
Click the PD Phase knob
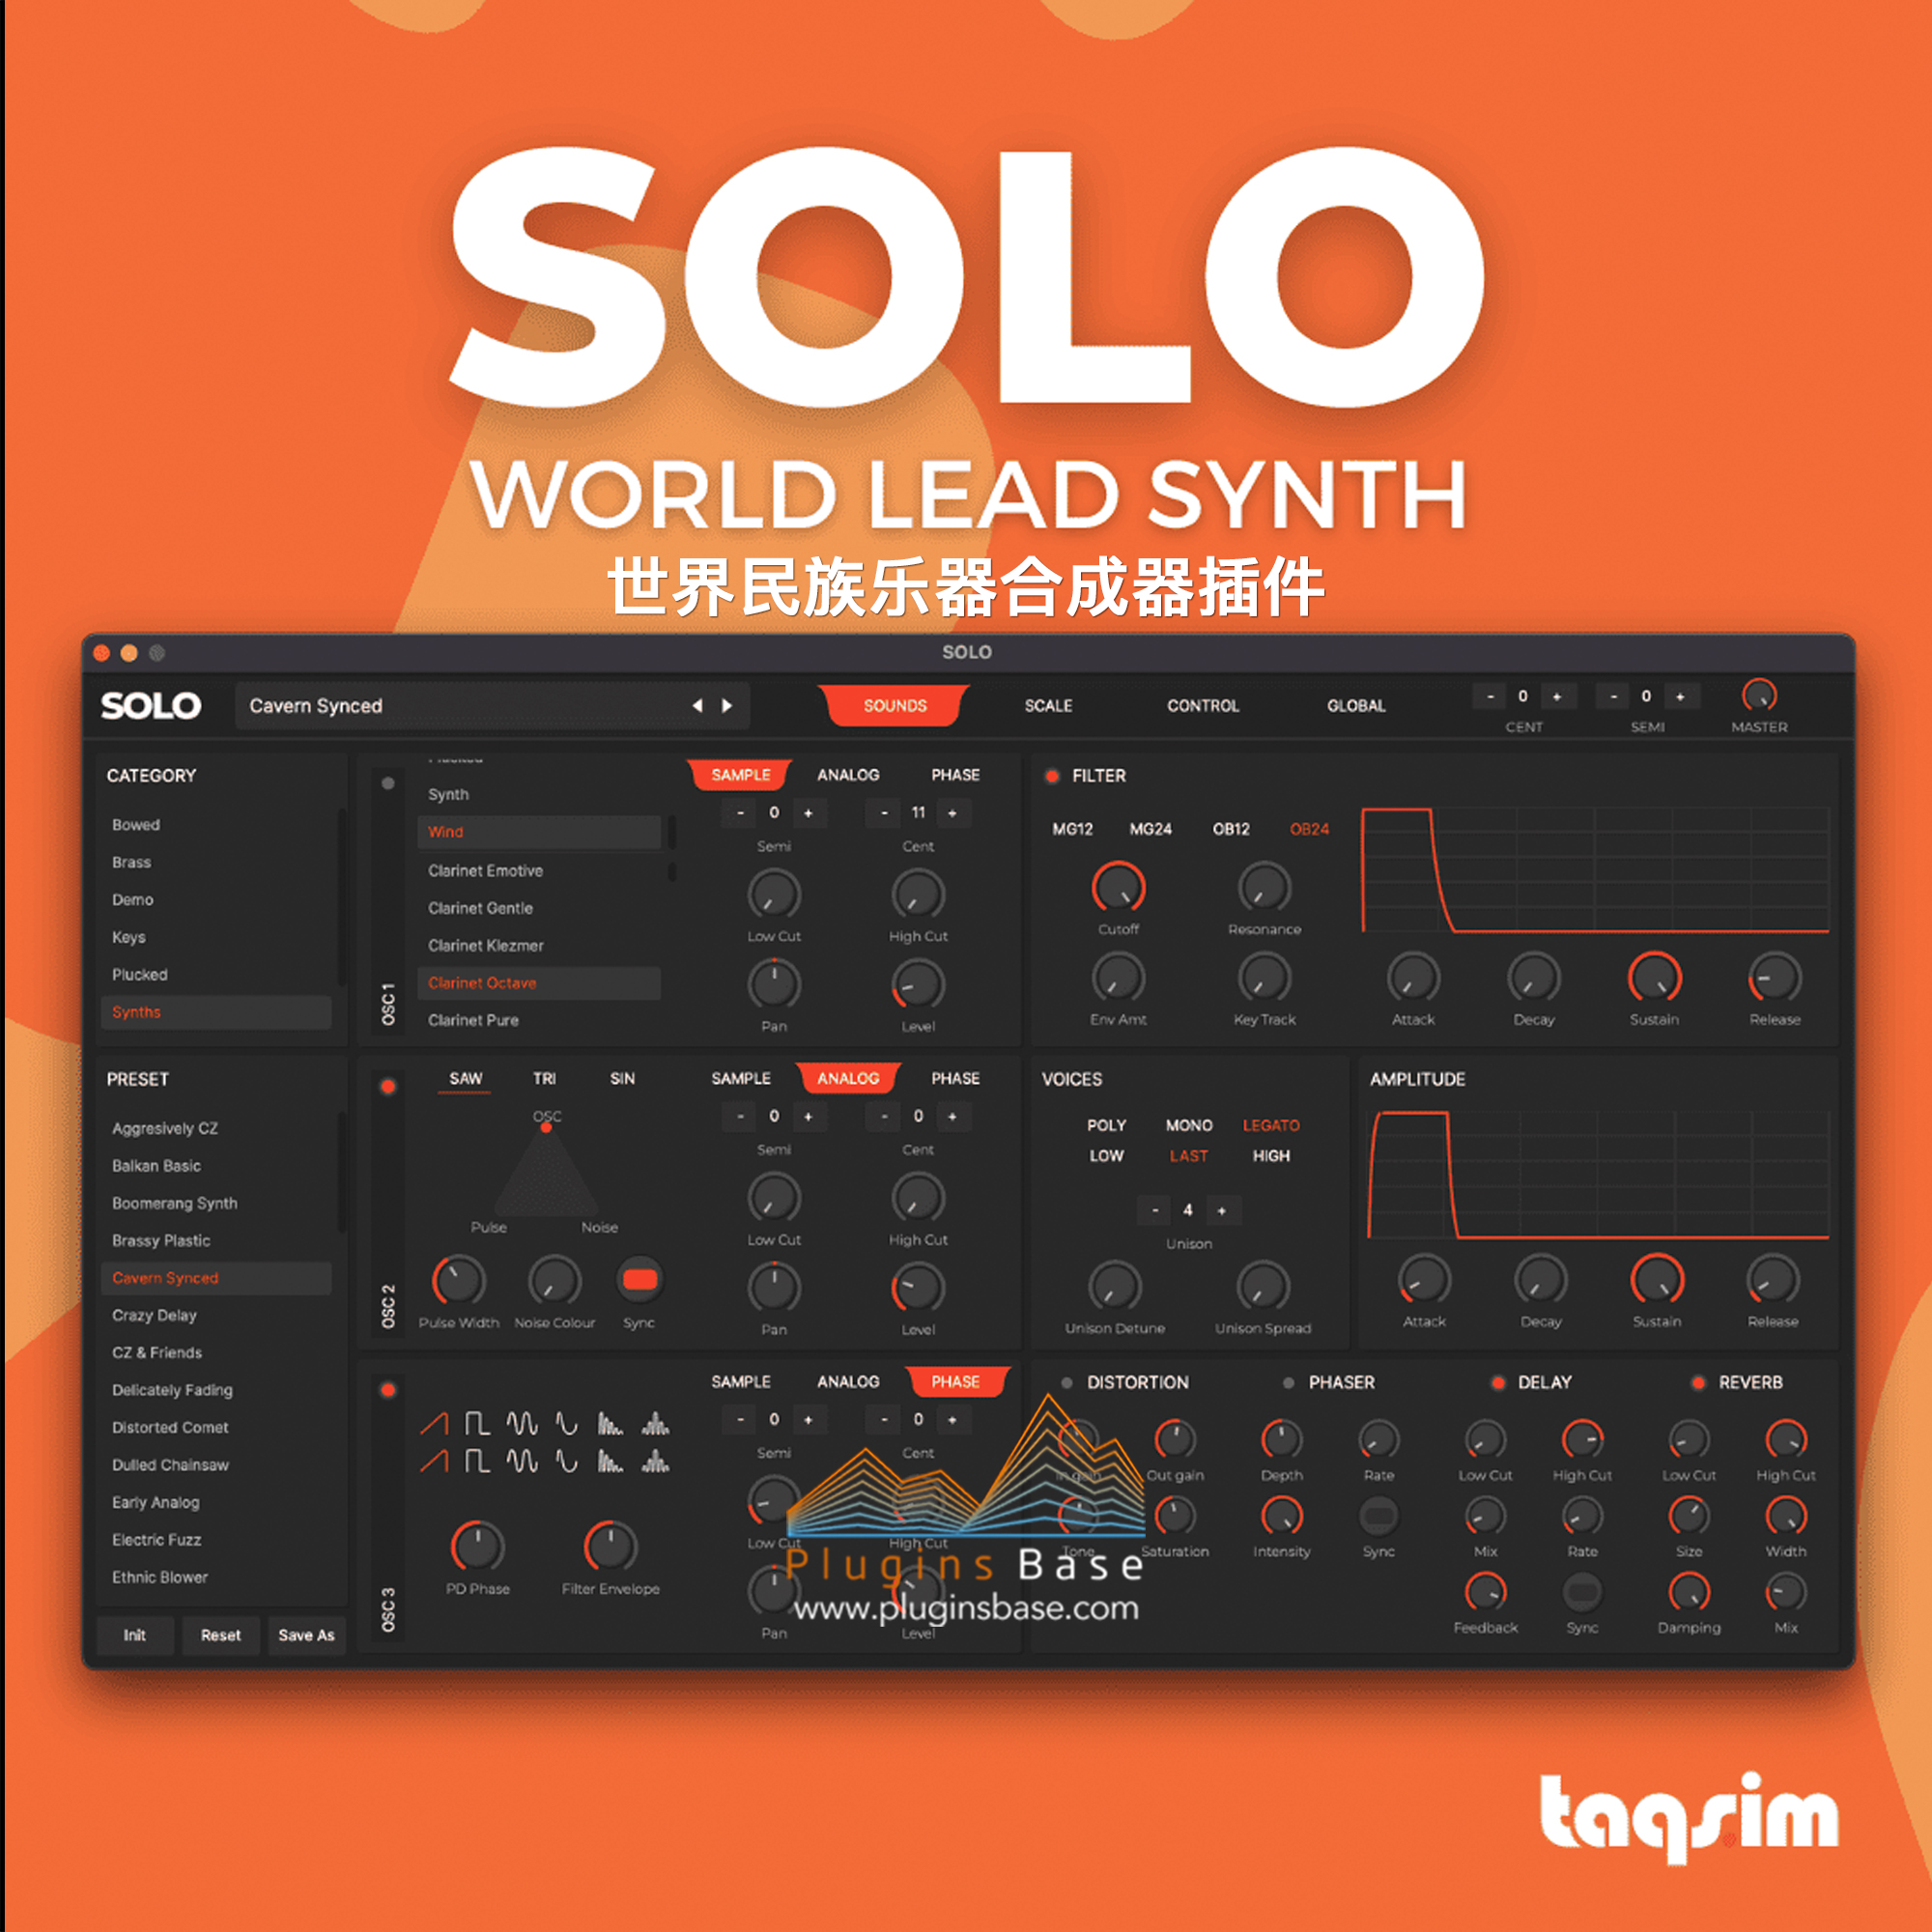(477, 1546)
